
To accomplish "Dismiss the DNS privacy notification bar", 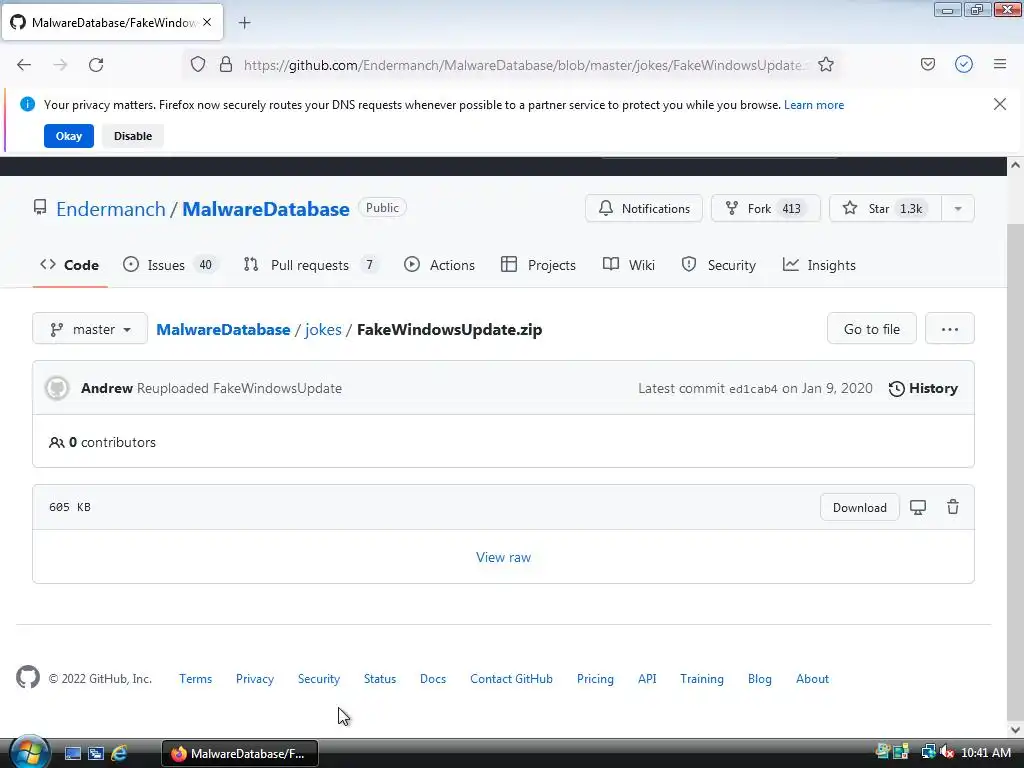I will click(x=1000, y=104).
